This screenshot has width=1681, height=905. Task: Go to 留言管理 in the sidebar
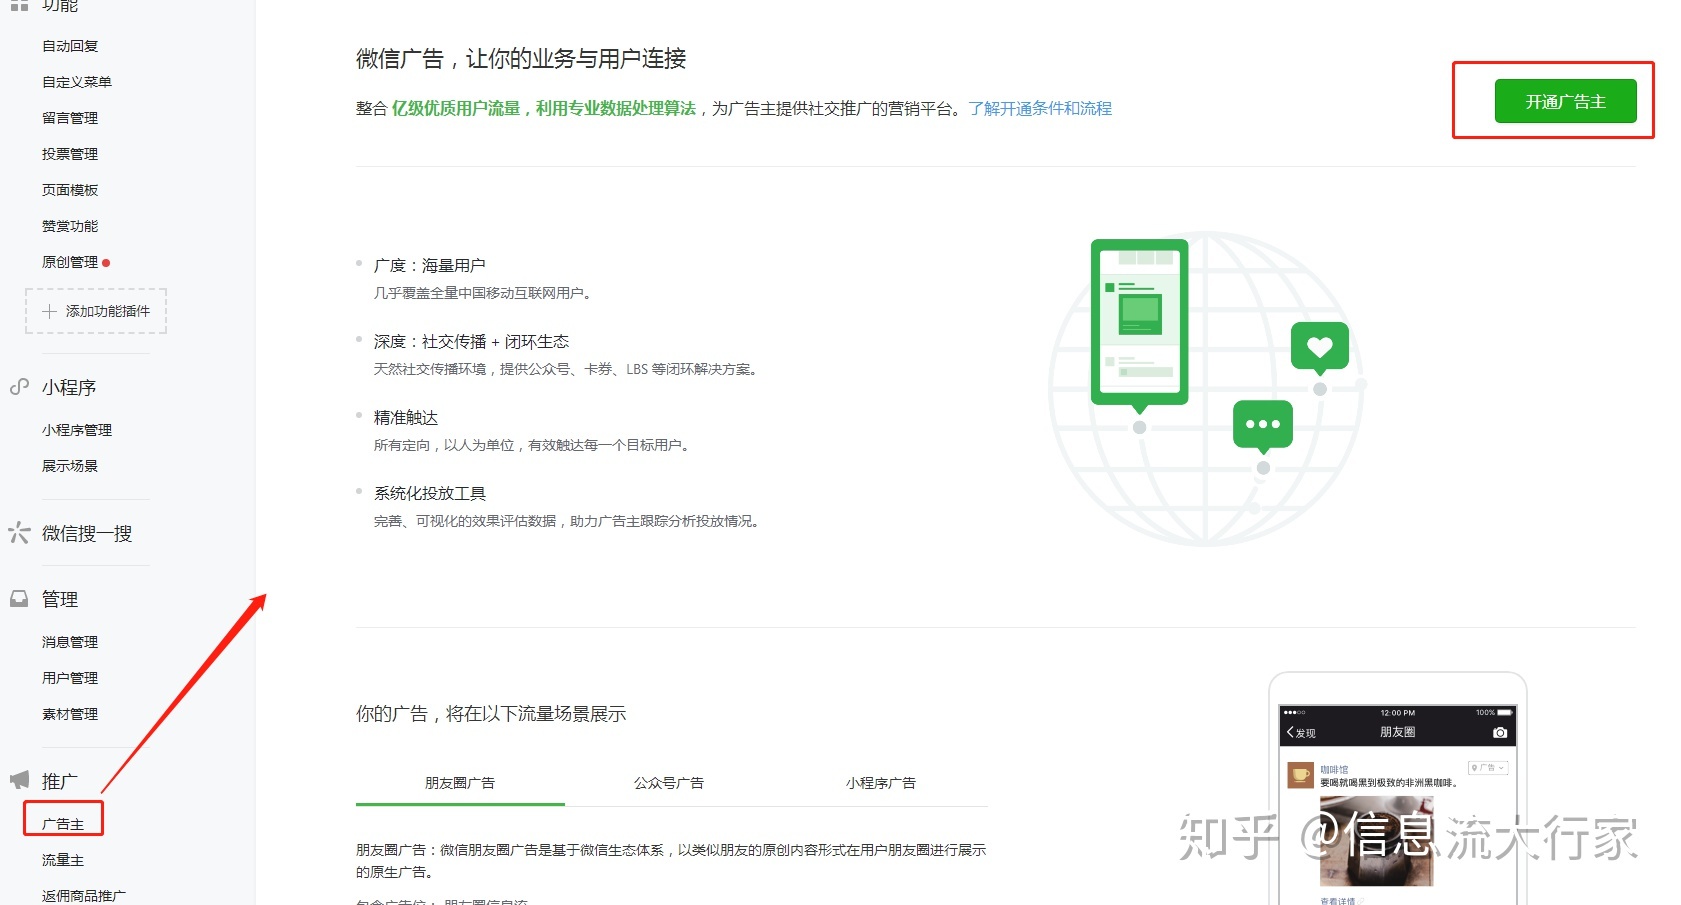[x=70, y=118]
